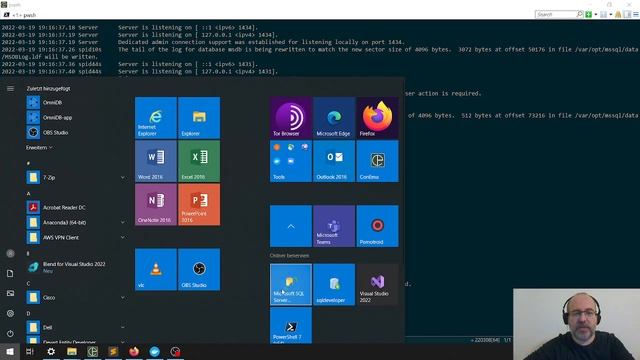Launch the PowerShell 7 tile

tap(291, 326)
